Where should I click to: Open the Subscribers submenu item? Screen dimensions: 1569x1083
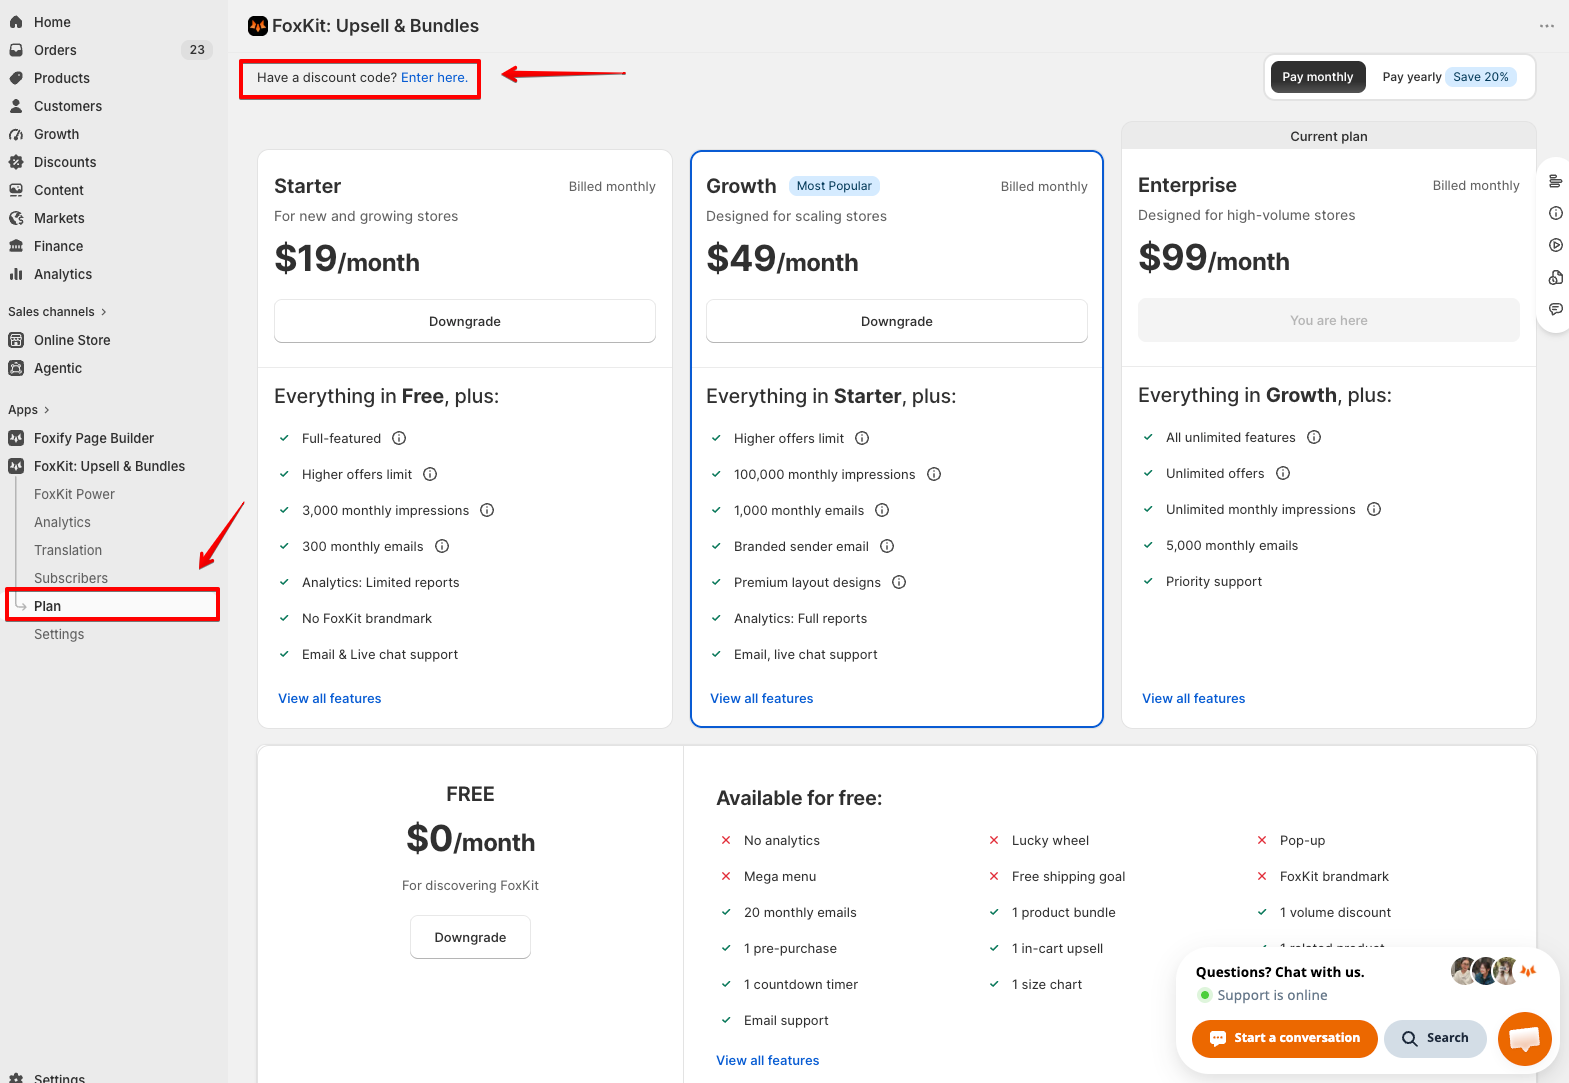coord(71,578)
